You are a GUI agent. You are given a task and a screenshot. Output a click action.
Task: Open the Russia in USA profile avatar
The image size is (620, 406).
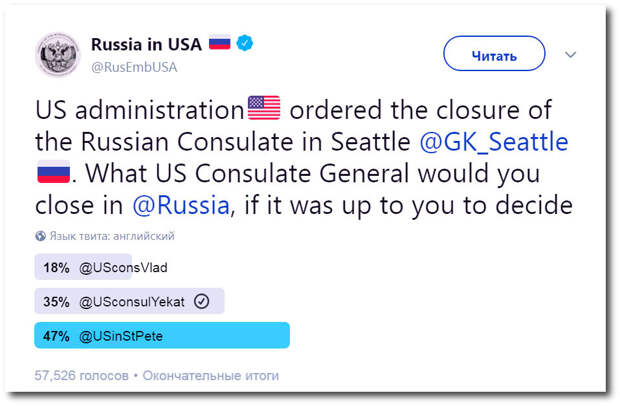58,54
